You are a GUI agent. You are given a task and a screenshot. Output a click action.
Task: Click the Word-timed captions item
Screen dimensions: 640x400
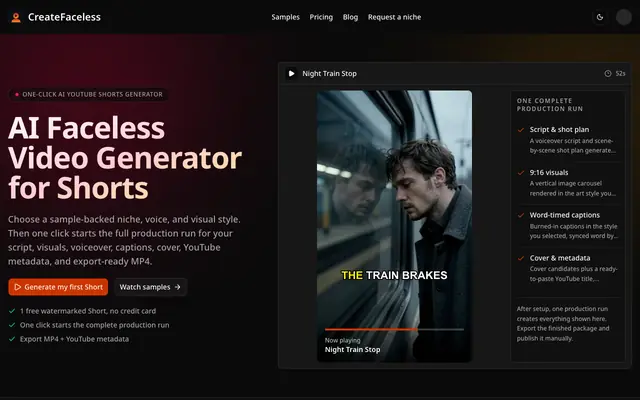(x=568, y=225)
